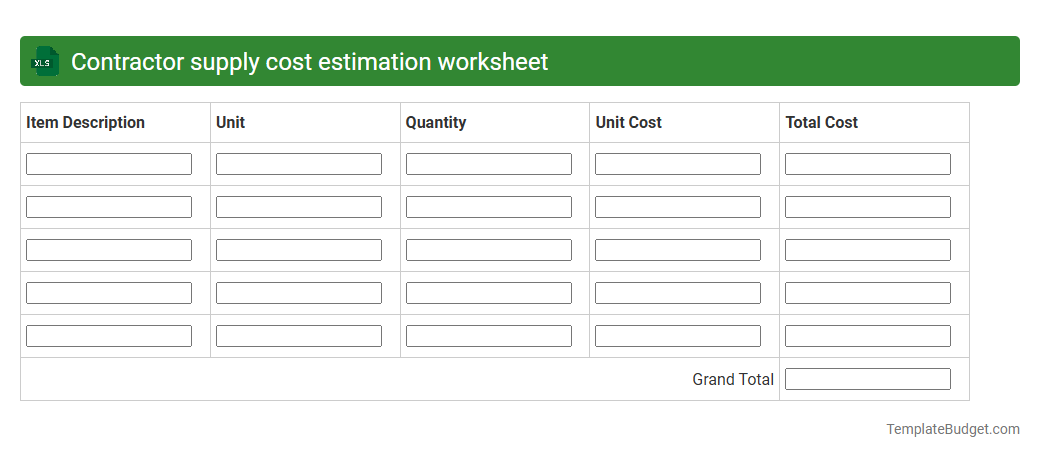Screen dimensions: 1040x458
Task: Focus second row Total Cost field
Action: pyautogui.click(x=868, y=207)
